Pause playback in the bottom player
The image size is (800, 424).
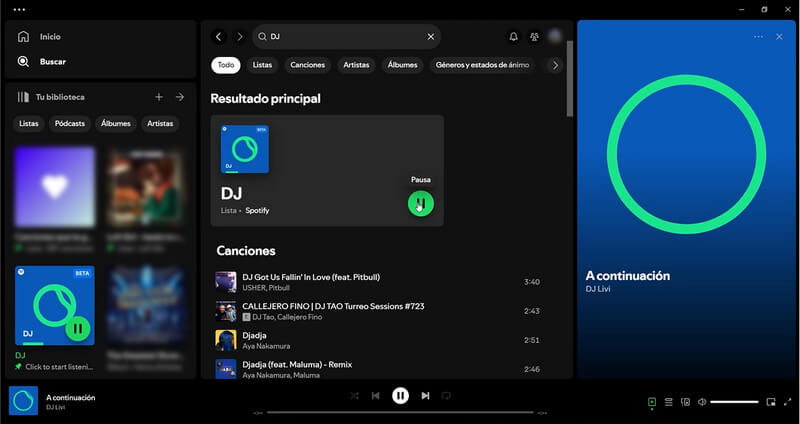(x=401, y=395)
